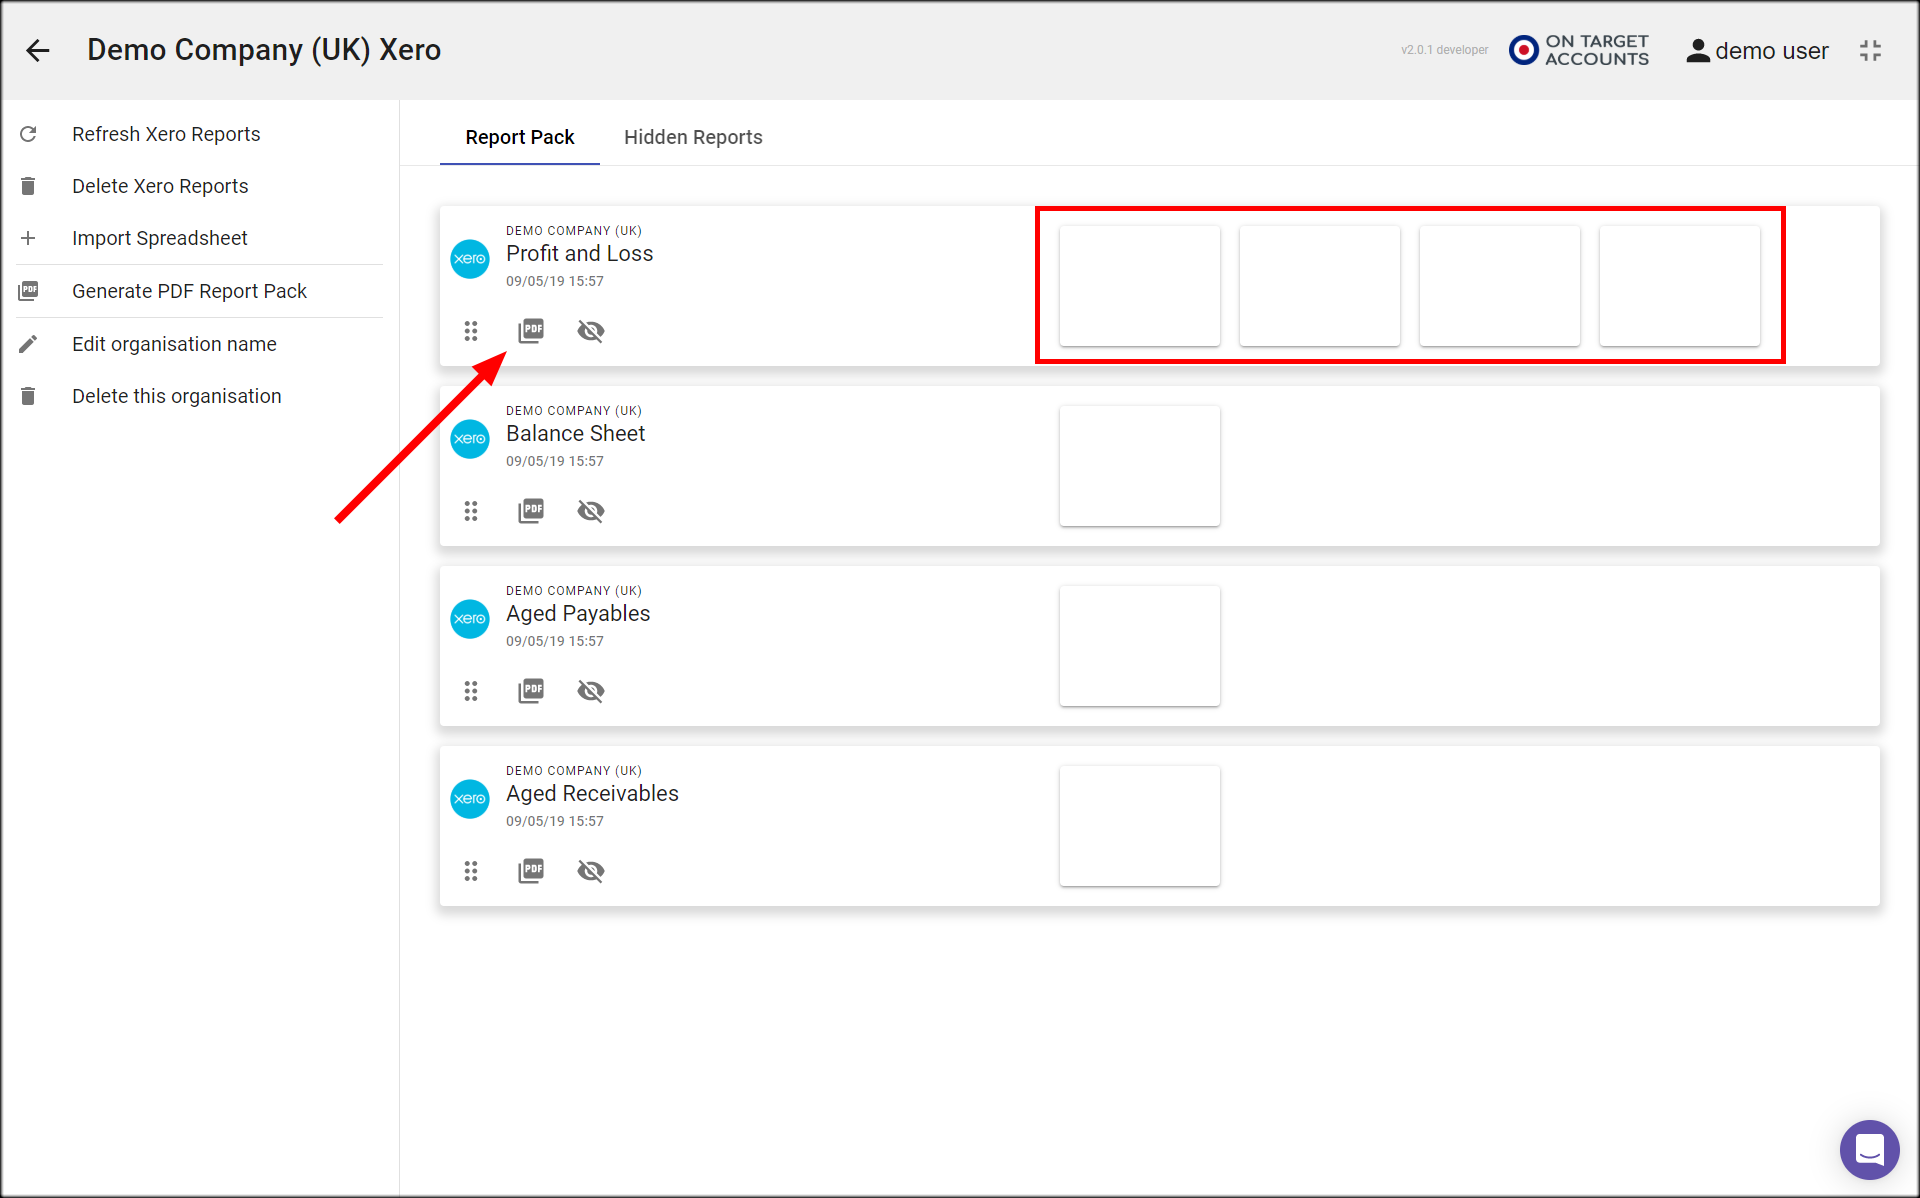Click the Xero logo on Aged Payables
Image resolution: width=1920 pixels, height=1198 pixels.
(470, 619)
